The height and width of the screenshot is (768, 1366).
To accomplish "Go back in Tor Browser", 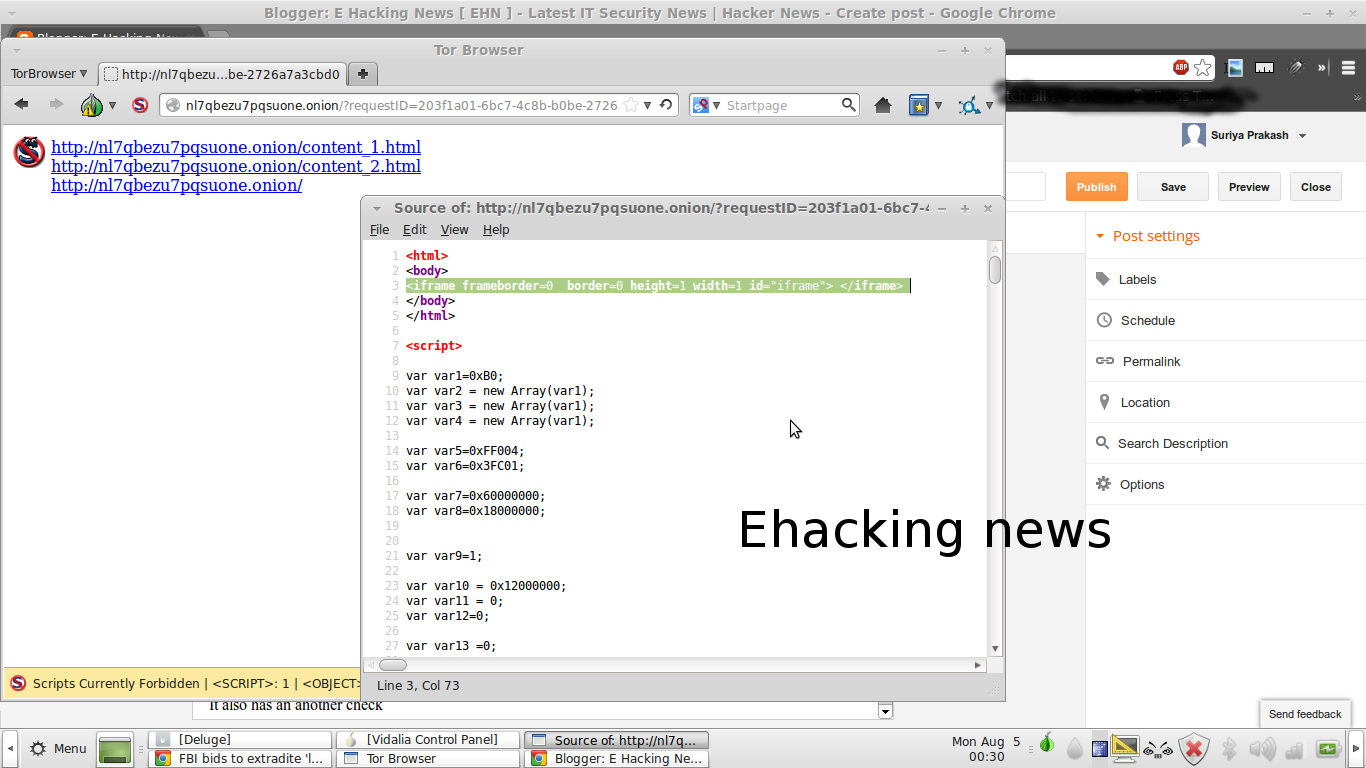I will tap(21, 105).
